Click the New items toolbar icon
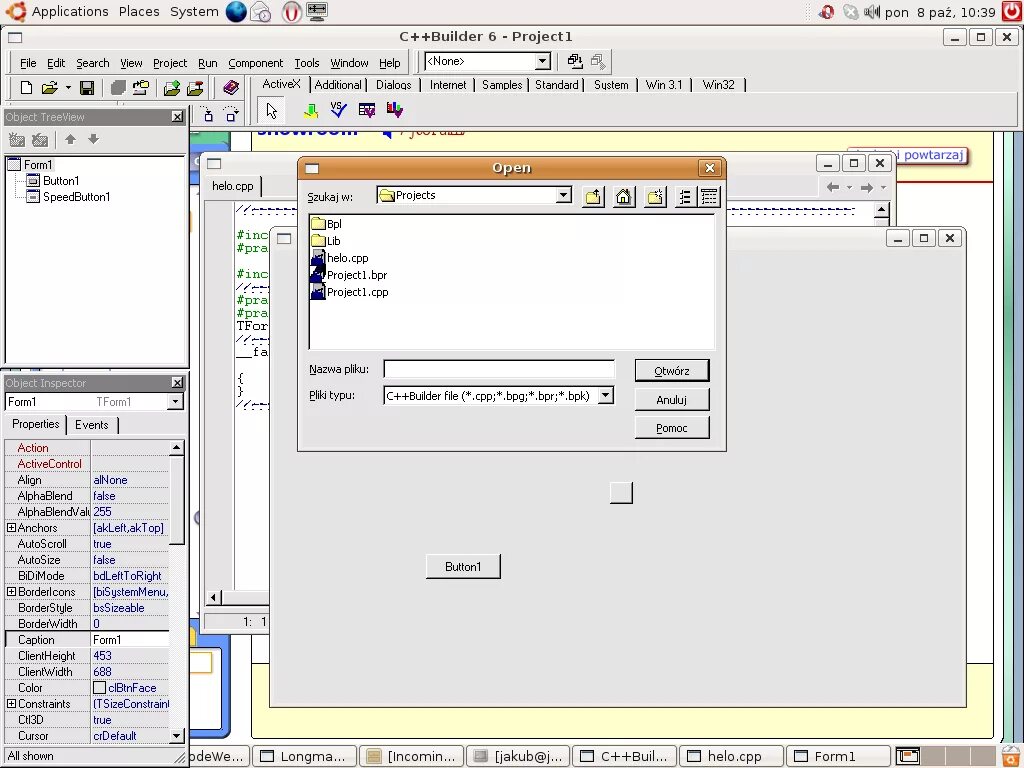Image resolution: width=1024 pixels, height=768 pixels. tap(26, 88)
